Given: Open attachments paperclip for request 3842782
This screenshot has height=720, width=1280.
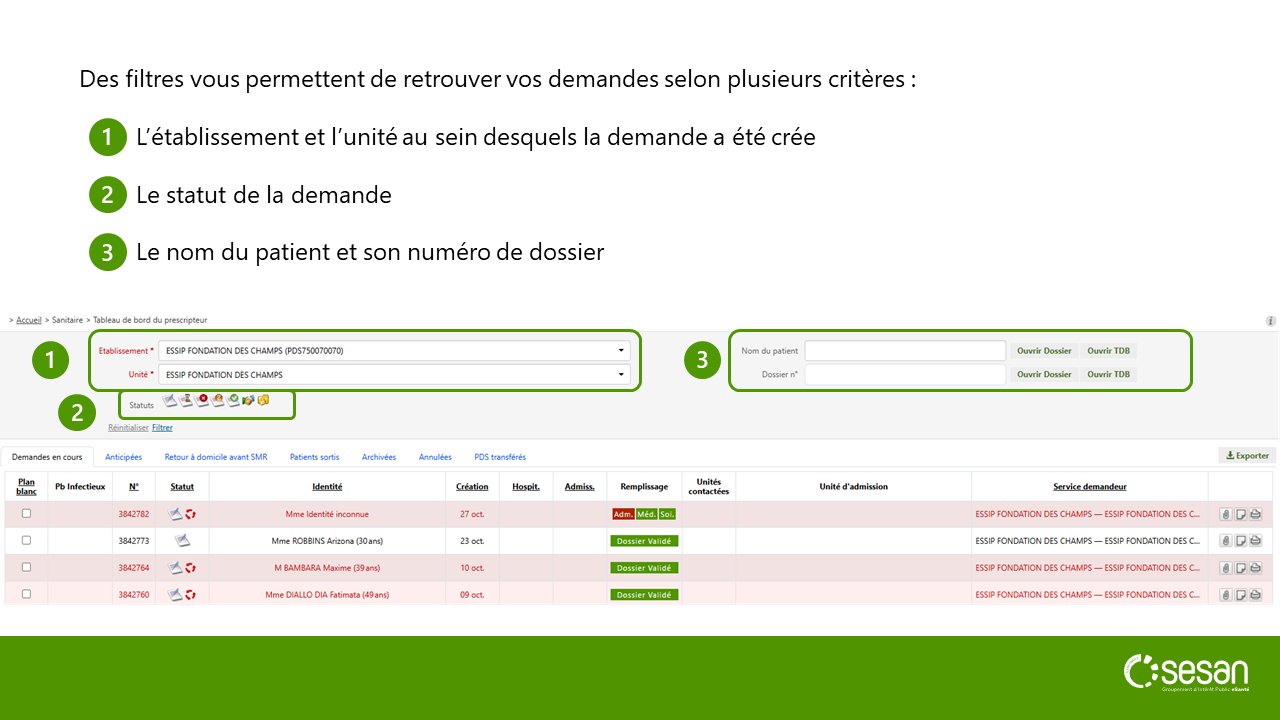Looking at the screenshot, I should click(x=1225, y=514).
